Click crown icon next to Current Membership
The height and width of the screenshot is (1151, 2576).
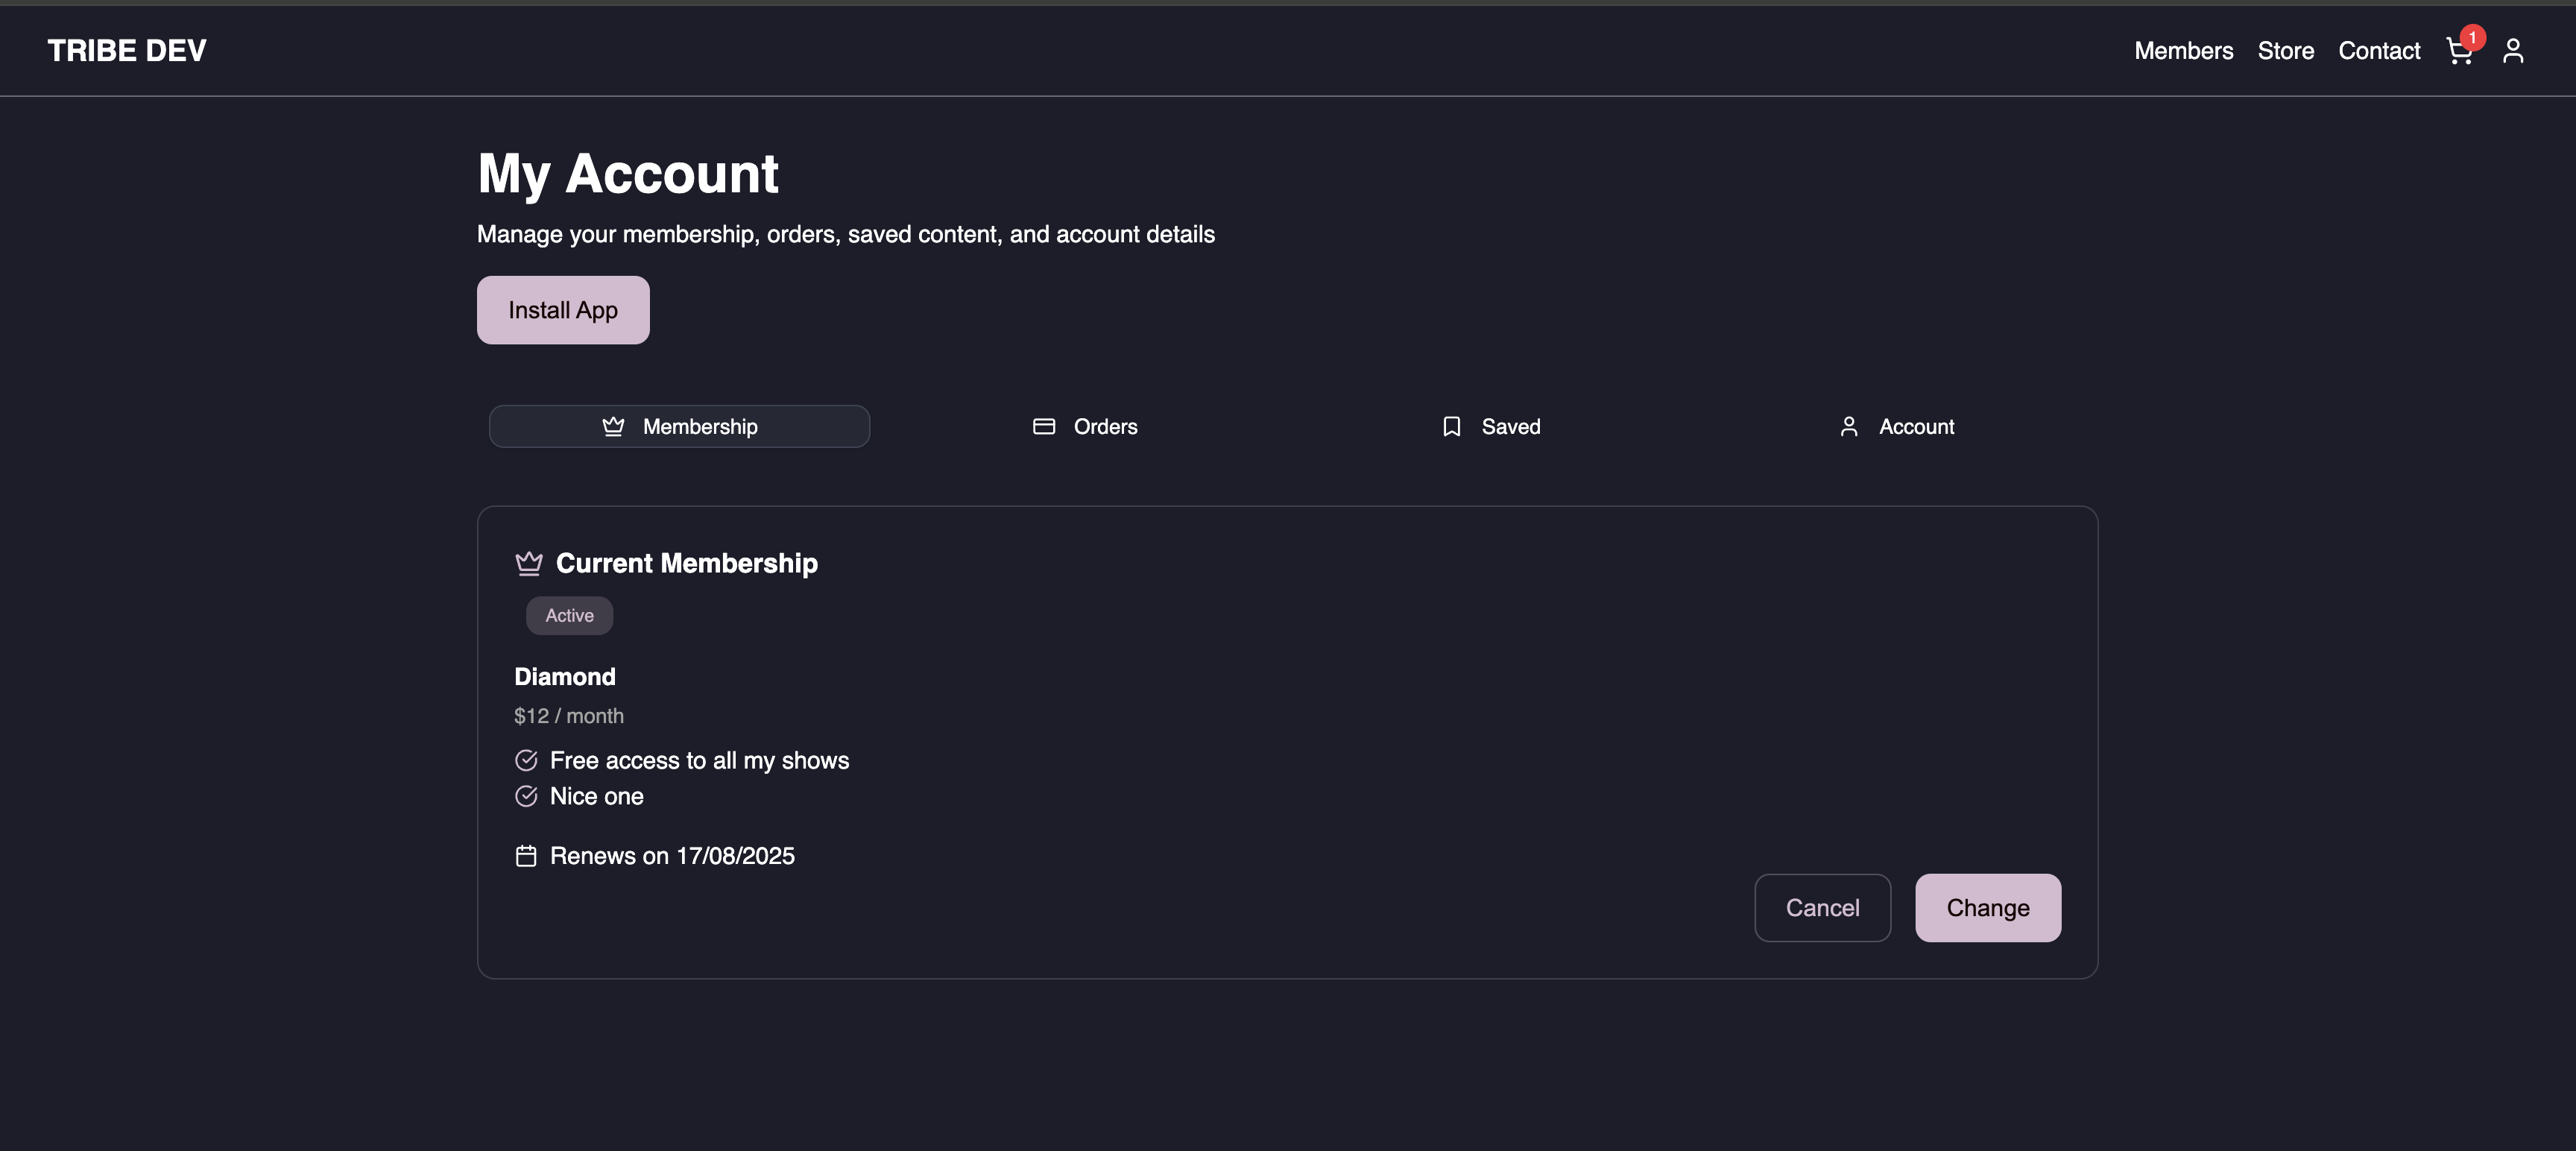tap(528, 564)
